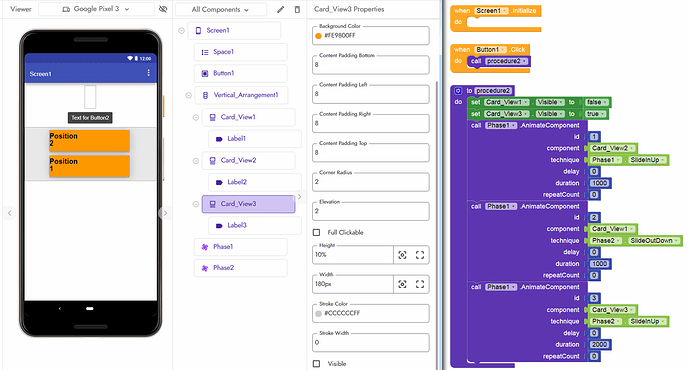Click the rename pencil icon
Image resolution: width=690 pixels, height=370 pixels.
tap(281, 9)
